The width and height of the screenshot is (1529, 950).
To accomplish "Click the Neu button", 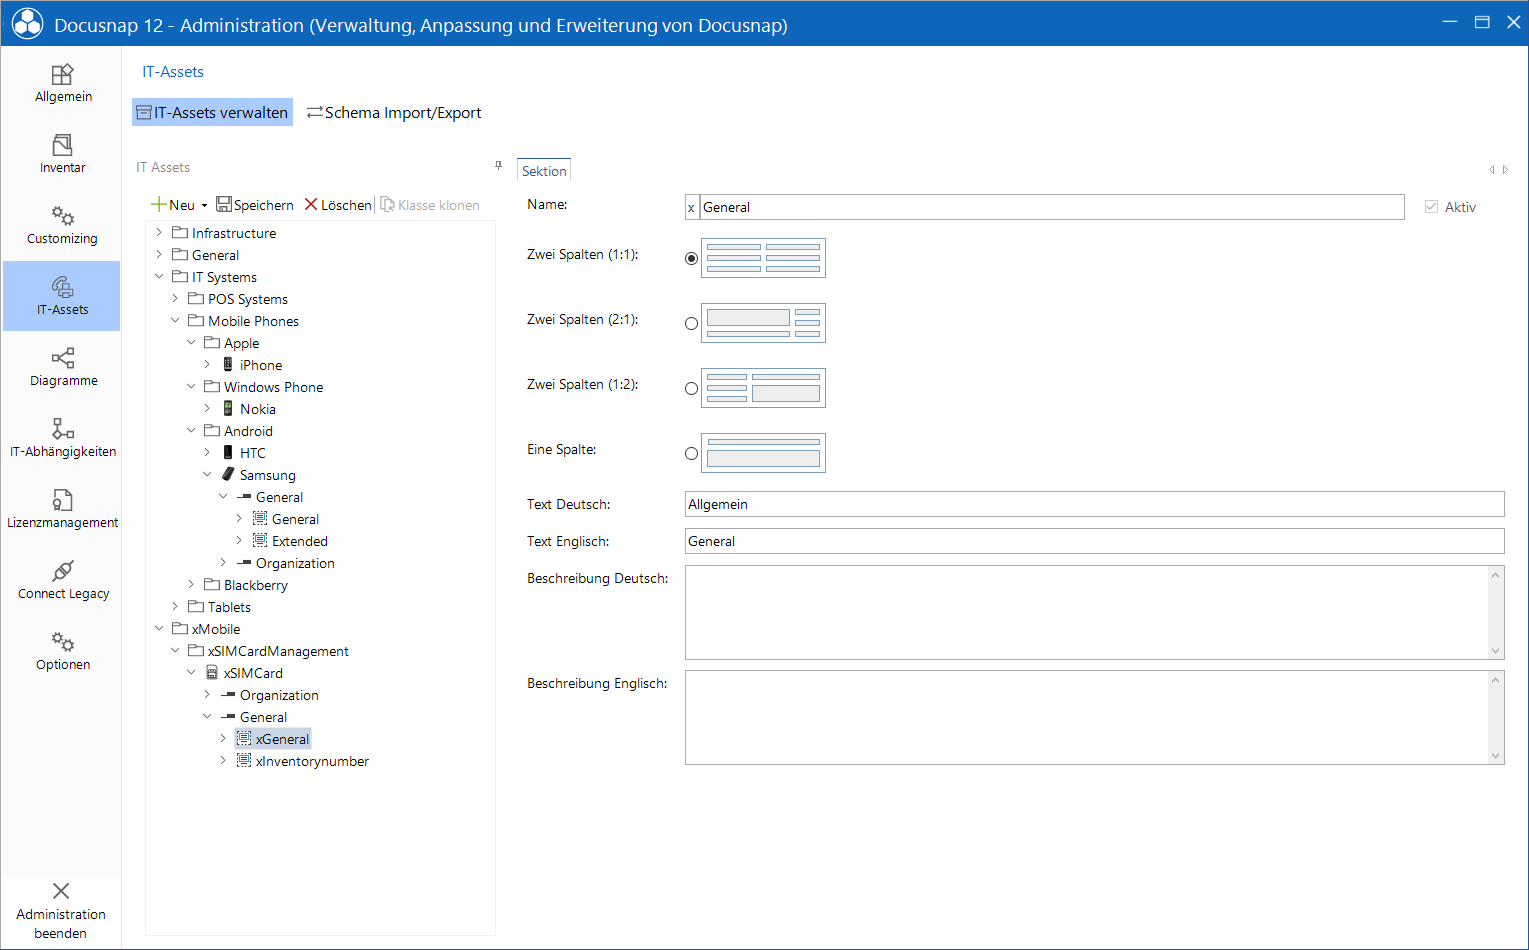I will pyautogui.click(x=173, y=205).
